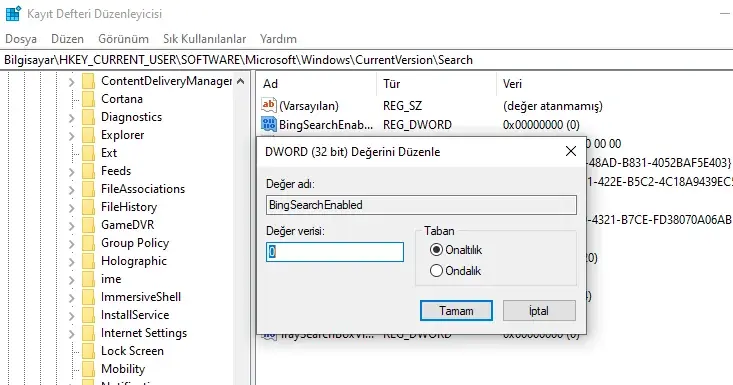Click the 0x00000000 (0) data of BingSearchEnabled
Image resolution: width=733 pixels, height=385 pixels.
541,125
